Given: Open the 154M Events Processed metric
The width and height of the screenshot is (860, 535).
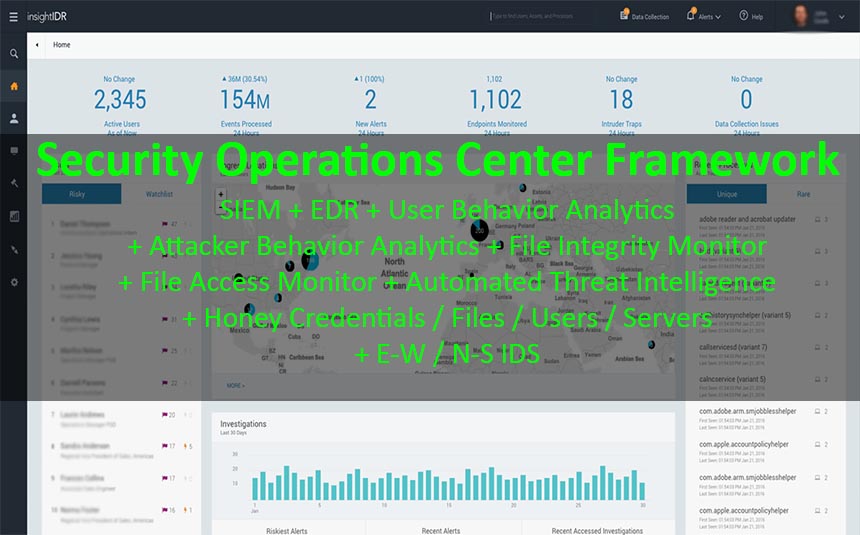Looking at the screenshot, I should [245, 100].
